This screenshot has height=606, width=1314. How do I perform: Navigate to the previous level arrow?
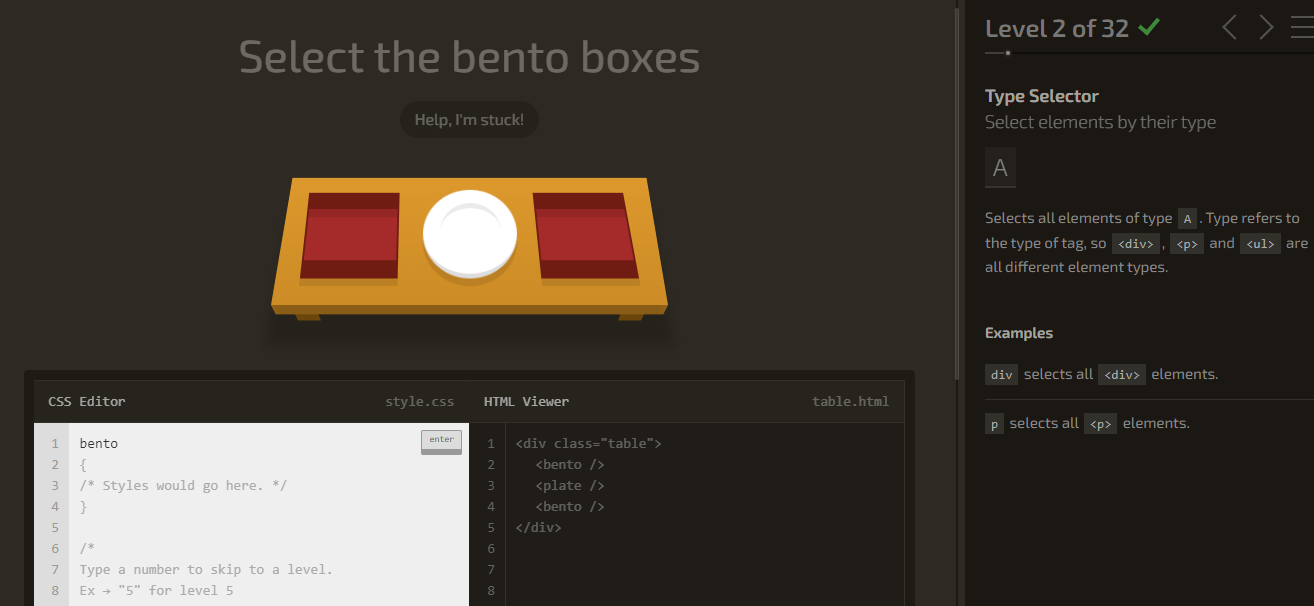pos(1229,27)
